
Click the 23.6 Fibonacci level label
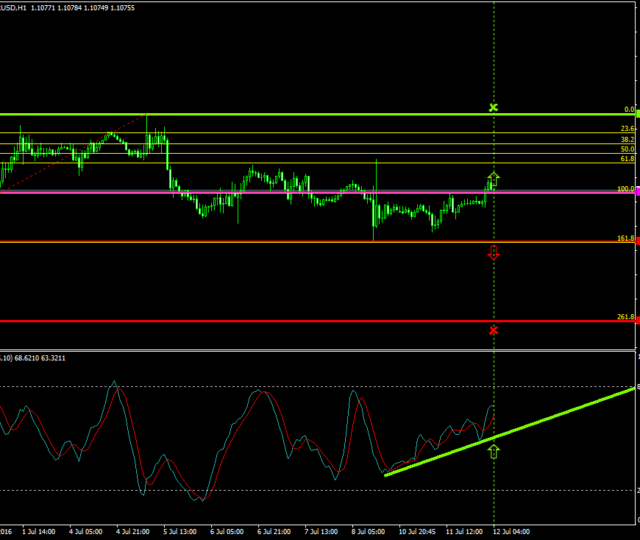tap(627, 129)
